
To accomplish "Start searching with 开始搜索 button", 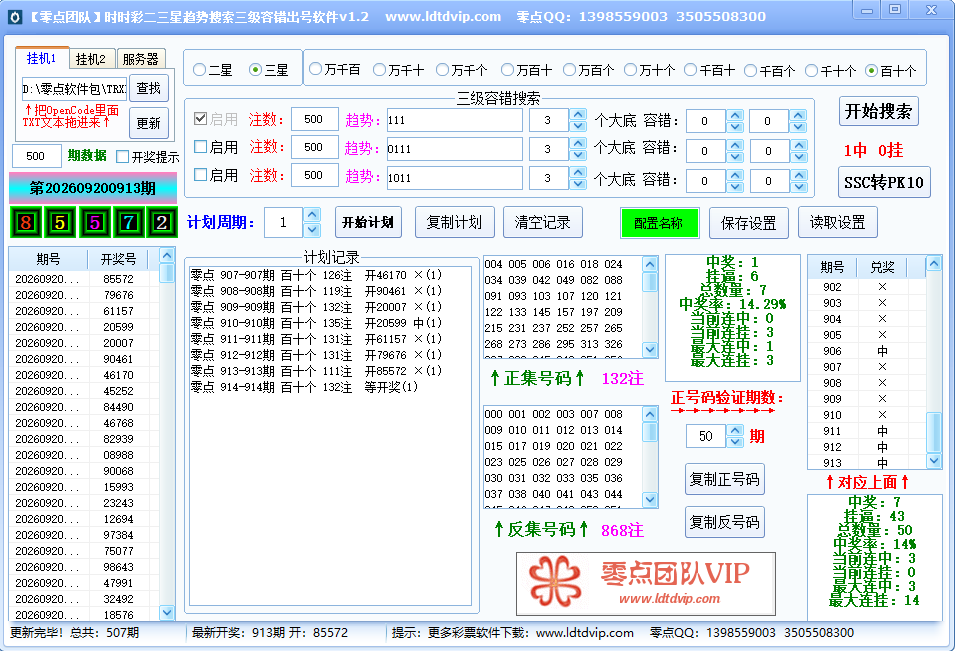I will [x=878, y=111].
